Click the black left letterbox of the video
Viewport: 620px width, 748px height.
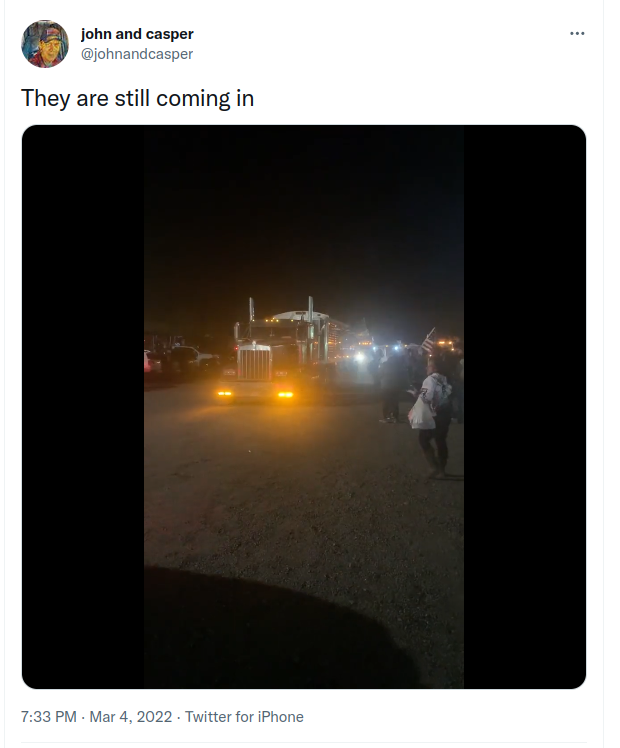pos(83,407)
